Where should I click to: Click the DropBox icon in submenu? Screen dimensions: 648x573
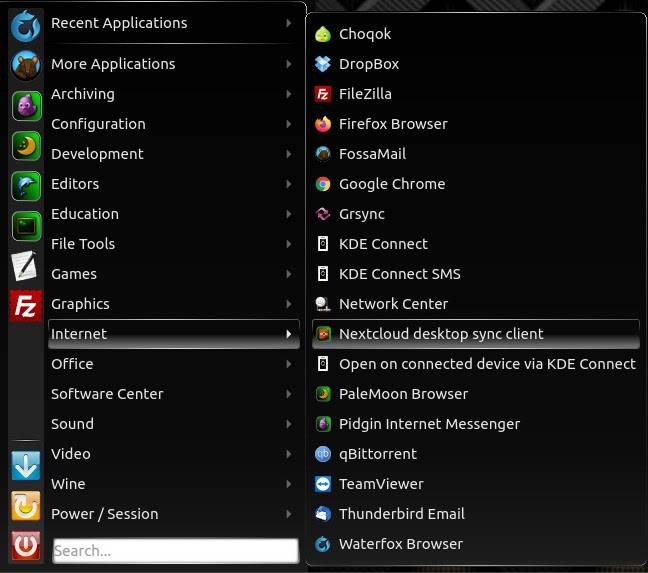[x=323, y=64]
